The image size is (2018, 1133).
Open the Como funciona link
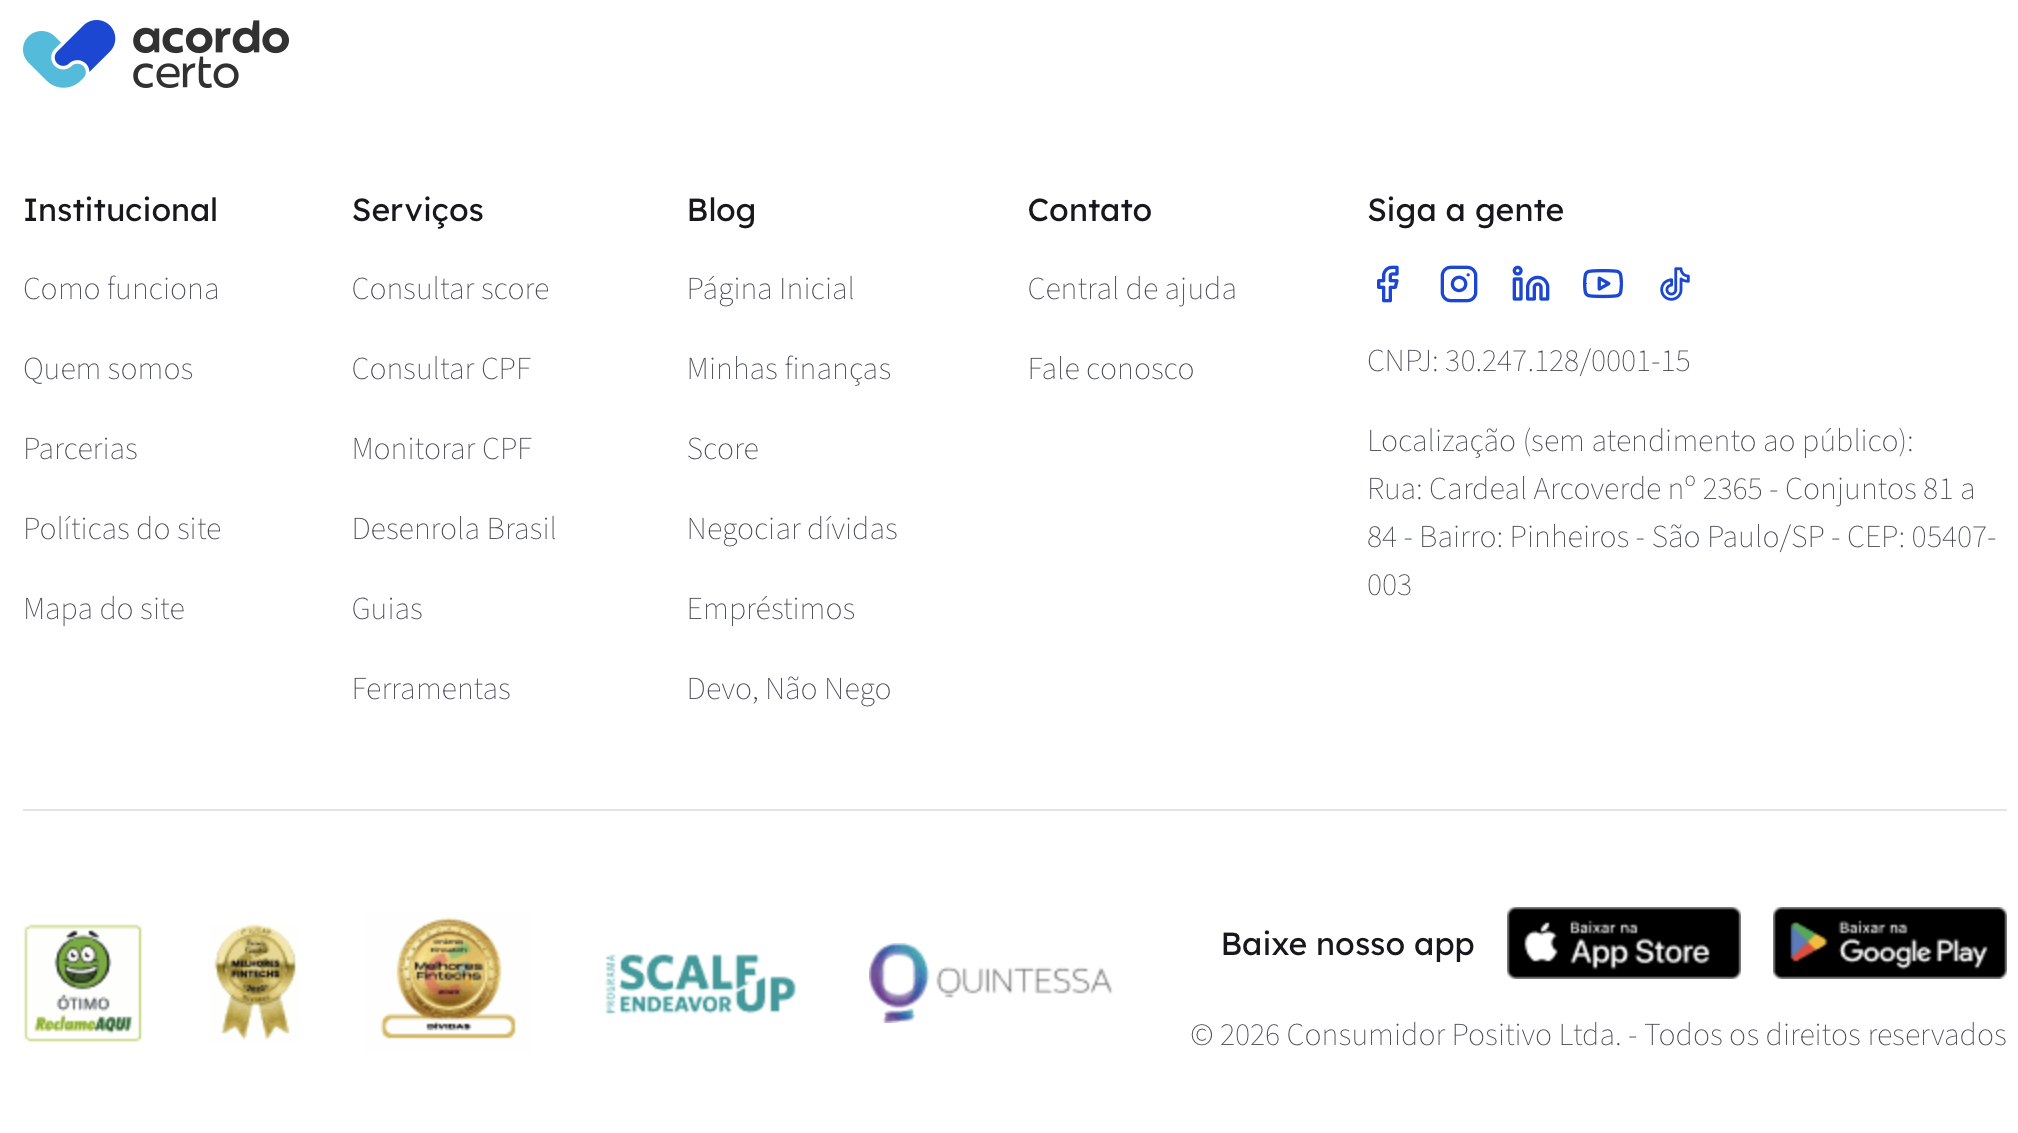click(x=121, y=289)
